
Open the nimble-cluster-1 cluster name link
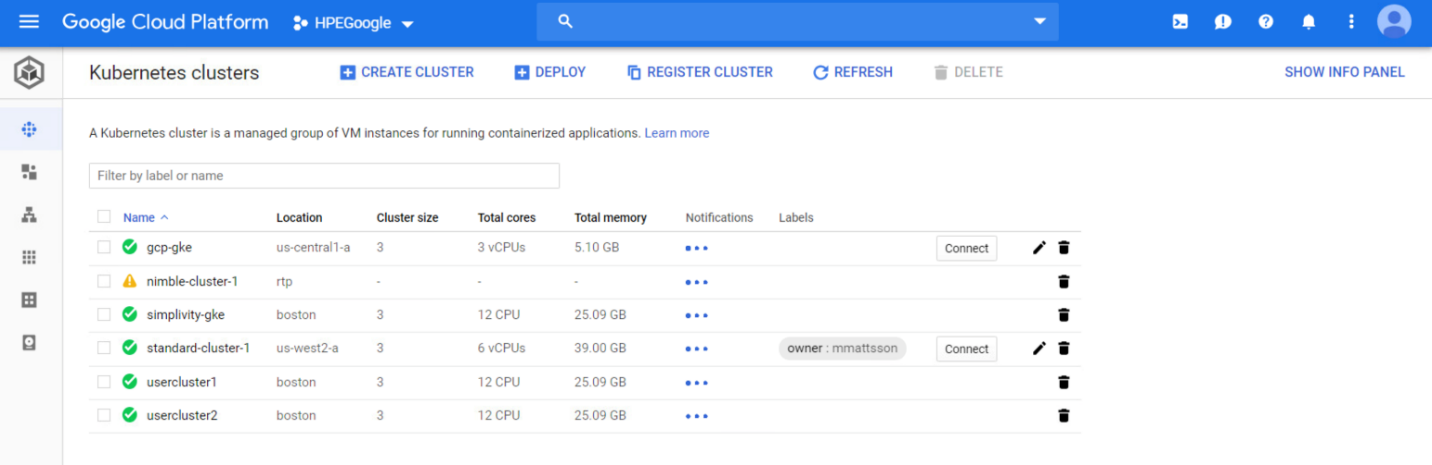(192, 281)
